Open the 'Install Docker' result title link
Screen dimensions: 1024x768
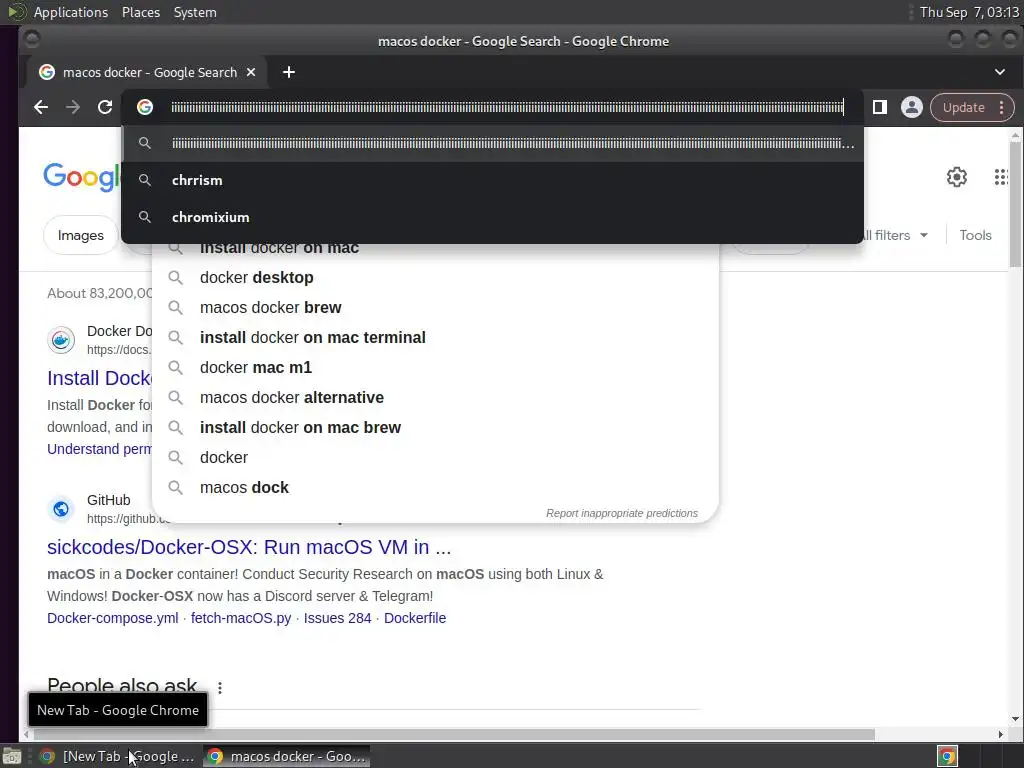(x=99, y=378)
